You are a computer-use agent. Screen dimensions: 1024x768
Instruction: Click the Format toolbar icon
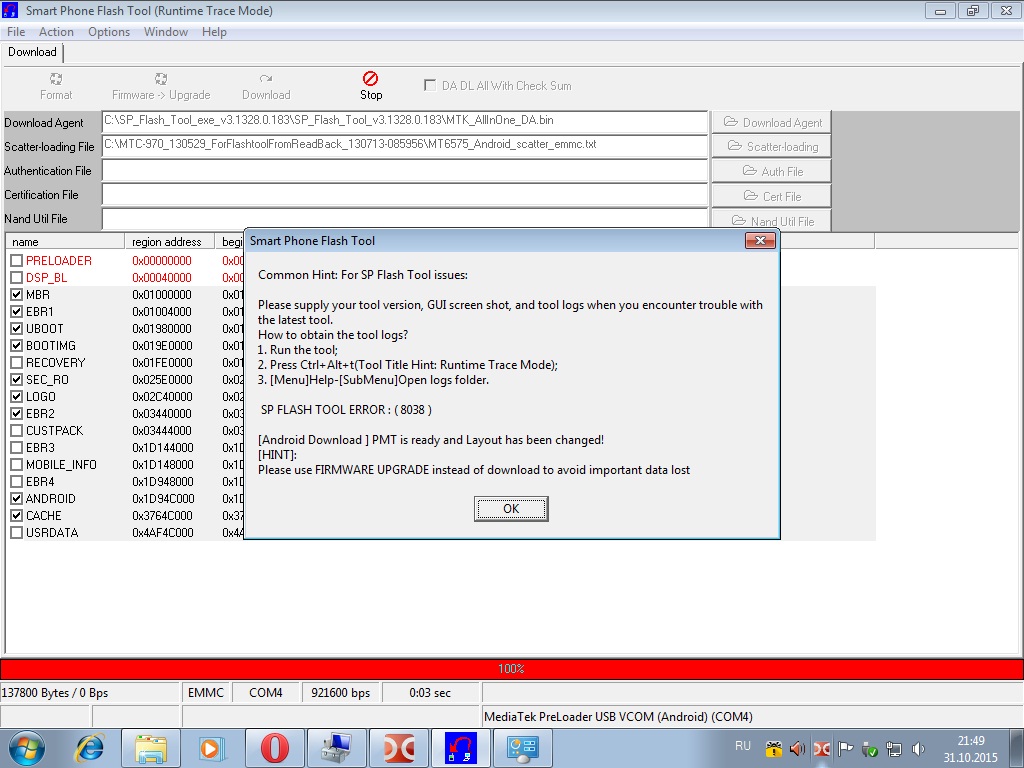coord(56,78)
